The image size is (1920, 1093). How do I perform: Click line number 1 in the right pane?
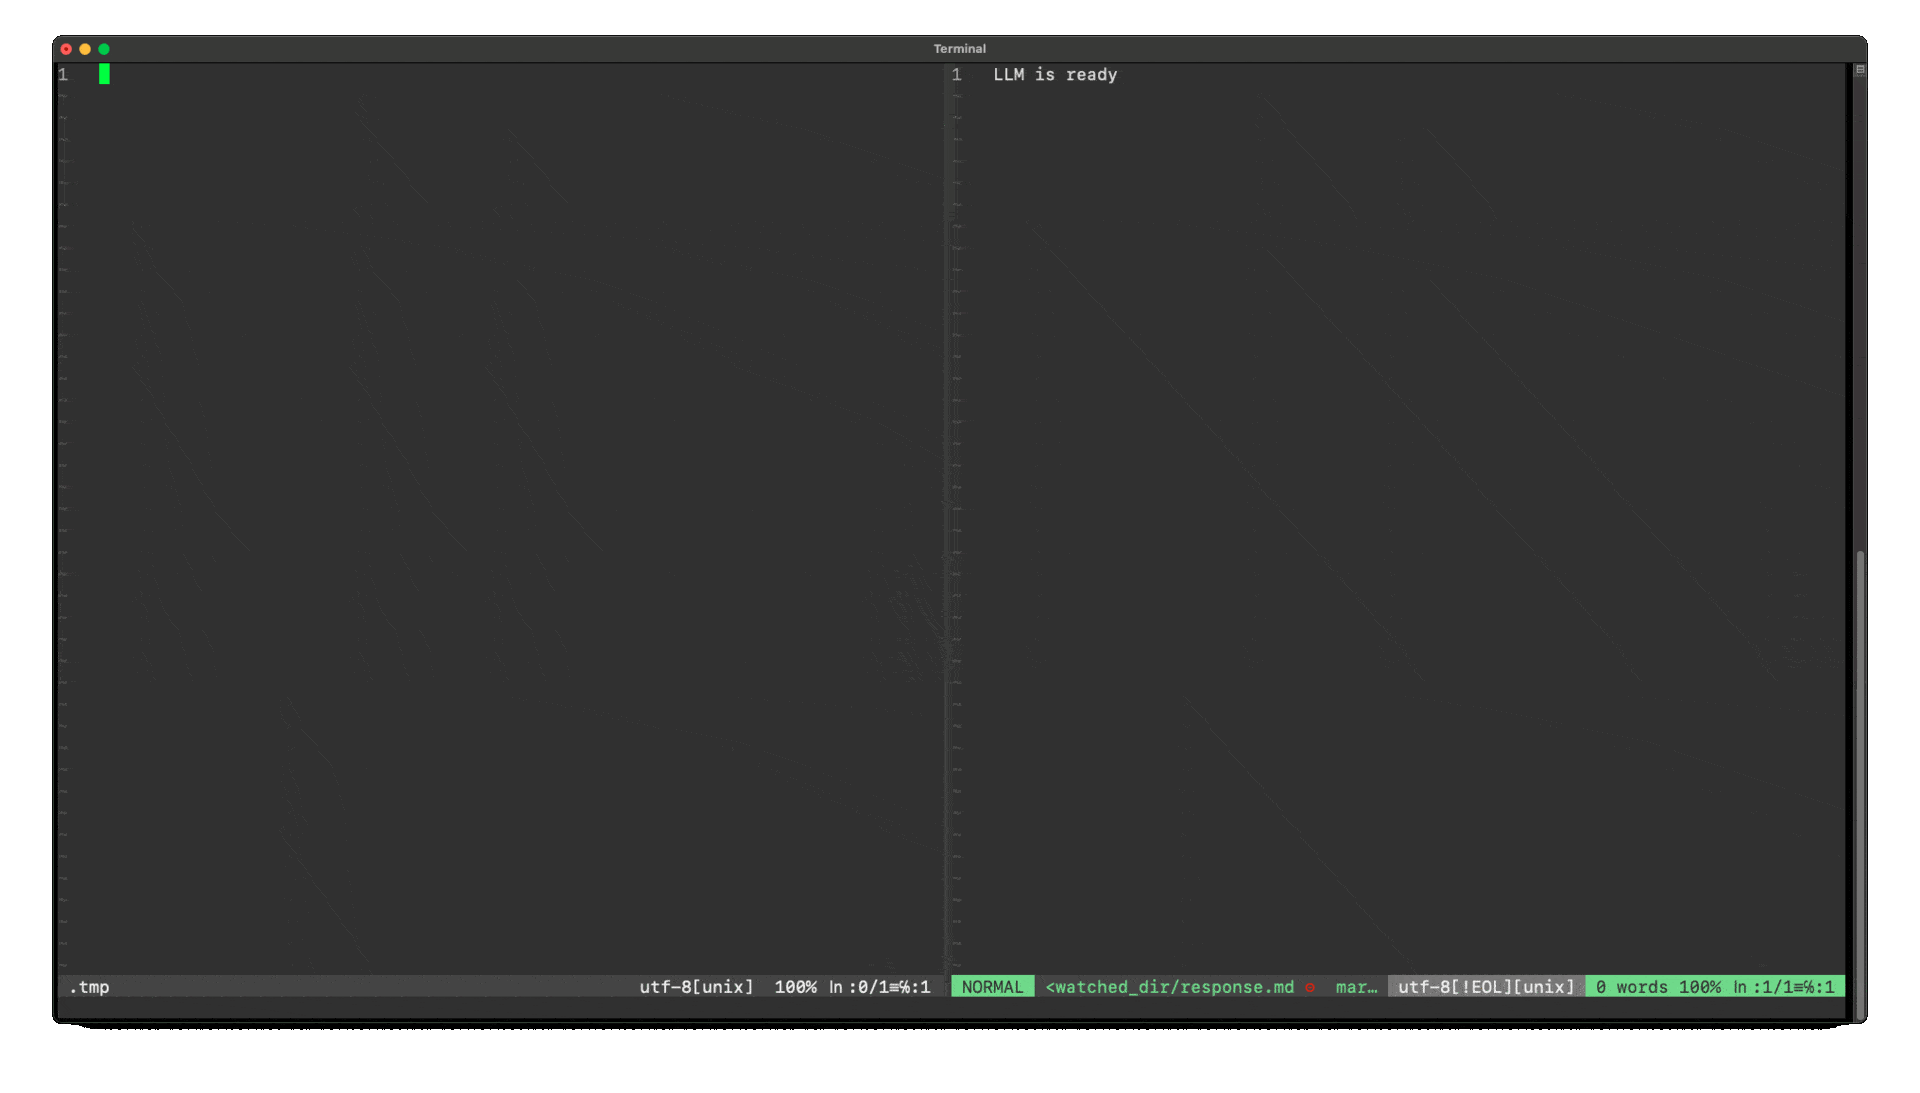[x=957, y=75]
